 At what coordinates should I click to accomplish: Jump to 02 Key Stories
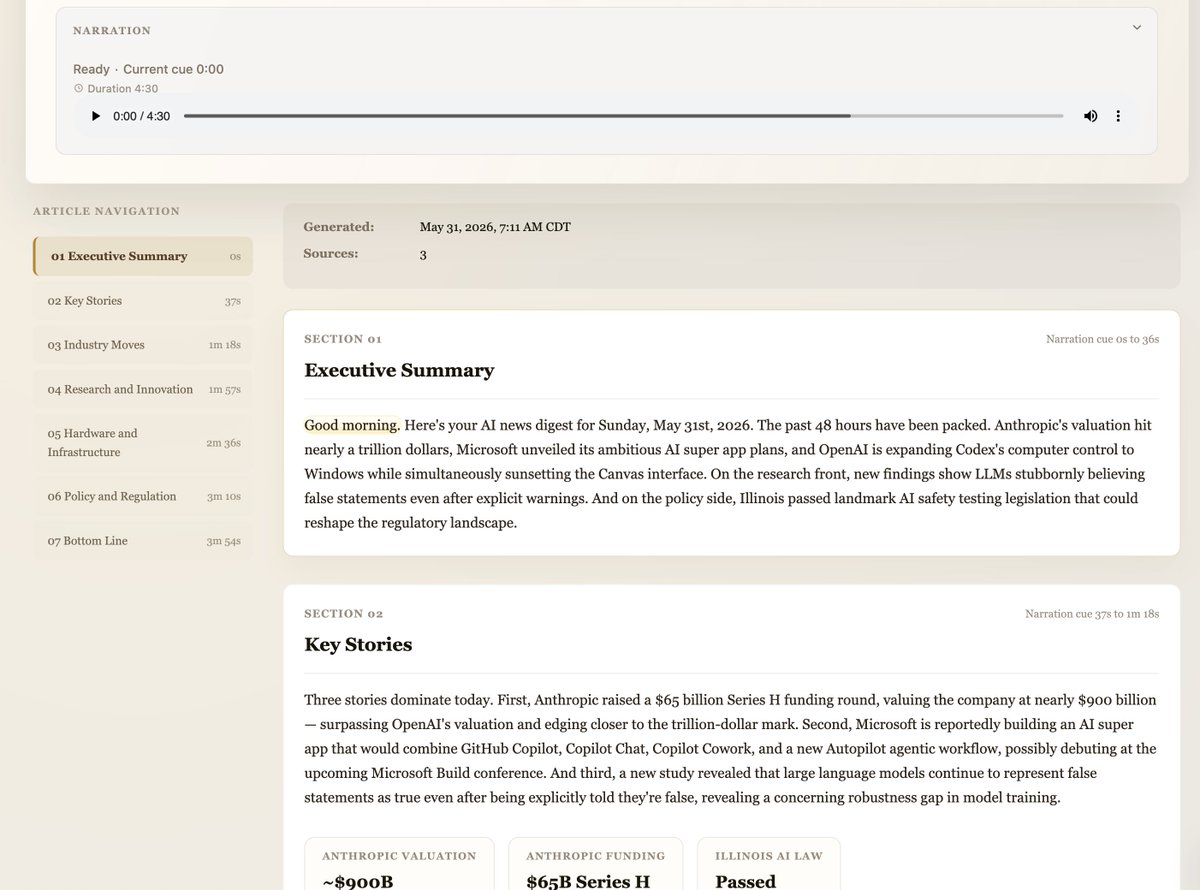coord(142,301)
